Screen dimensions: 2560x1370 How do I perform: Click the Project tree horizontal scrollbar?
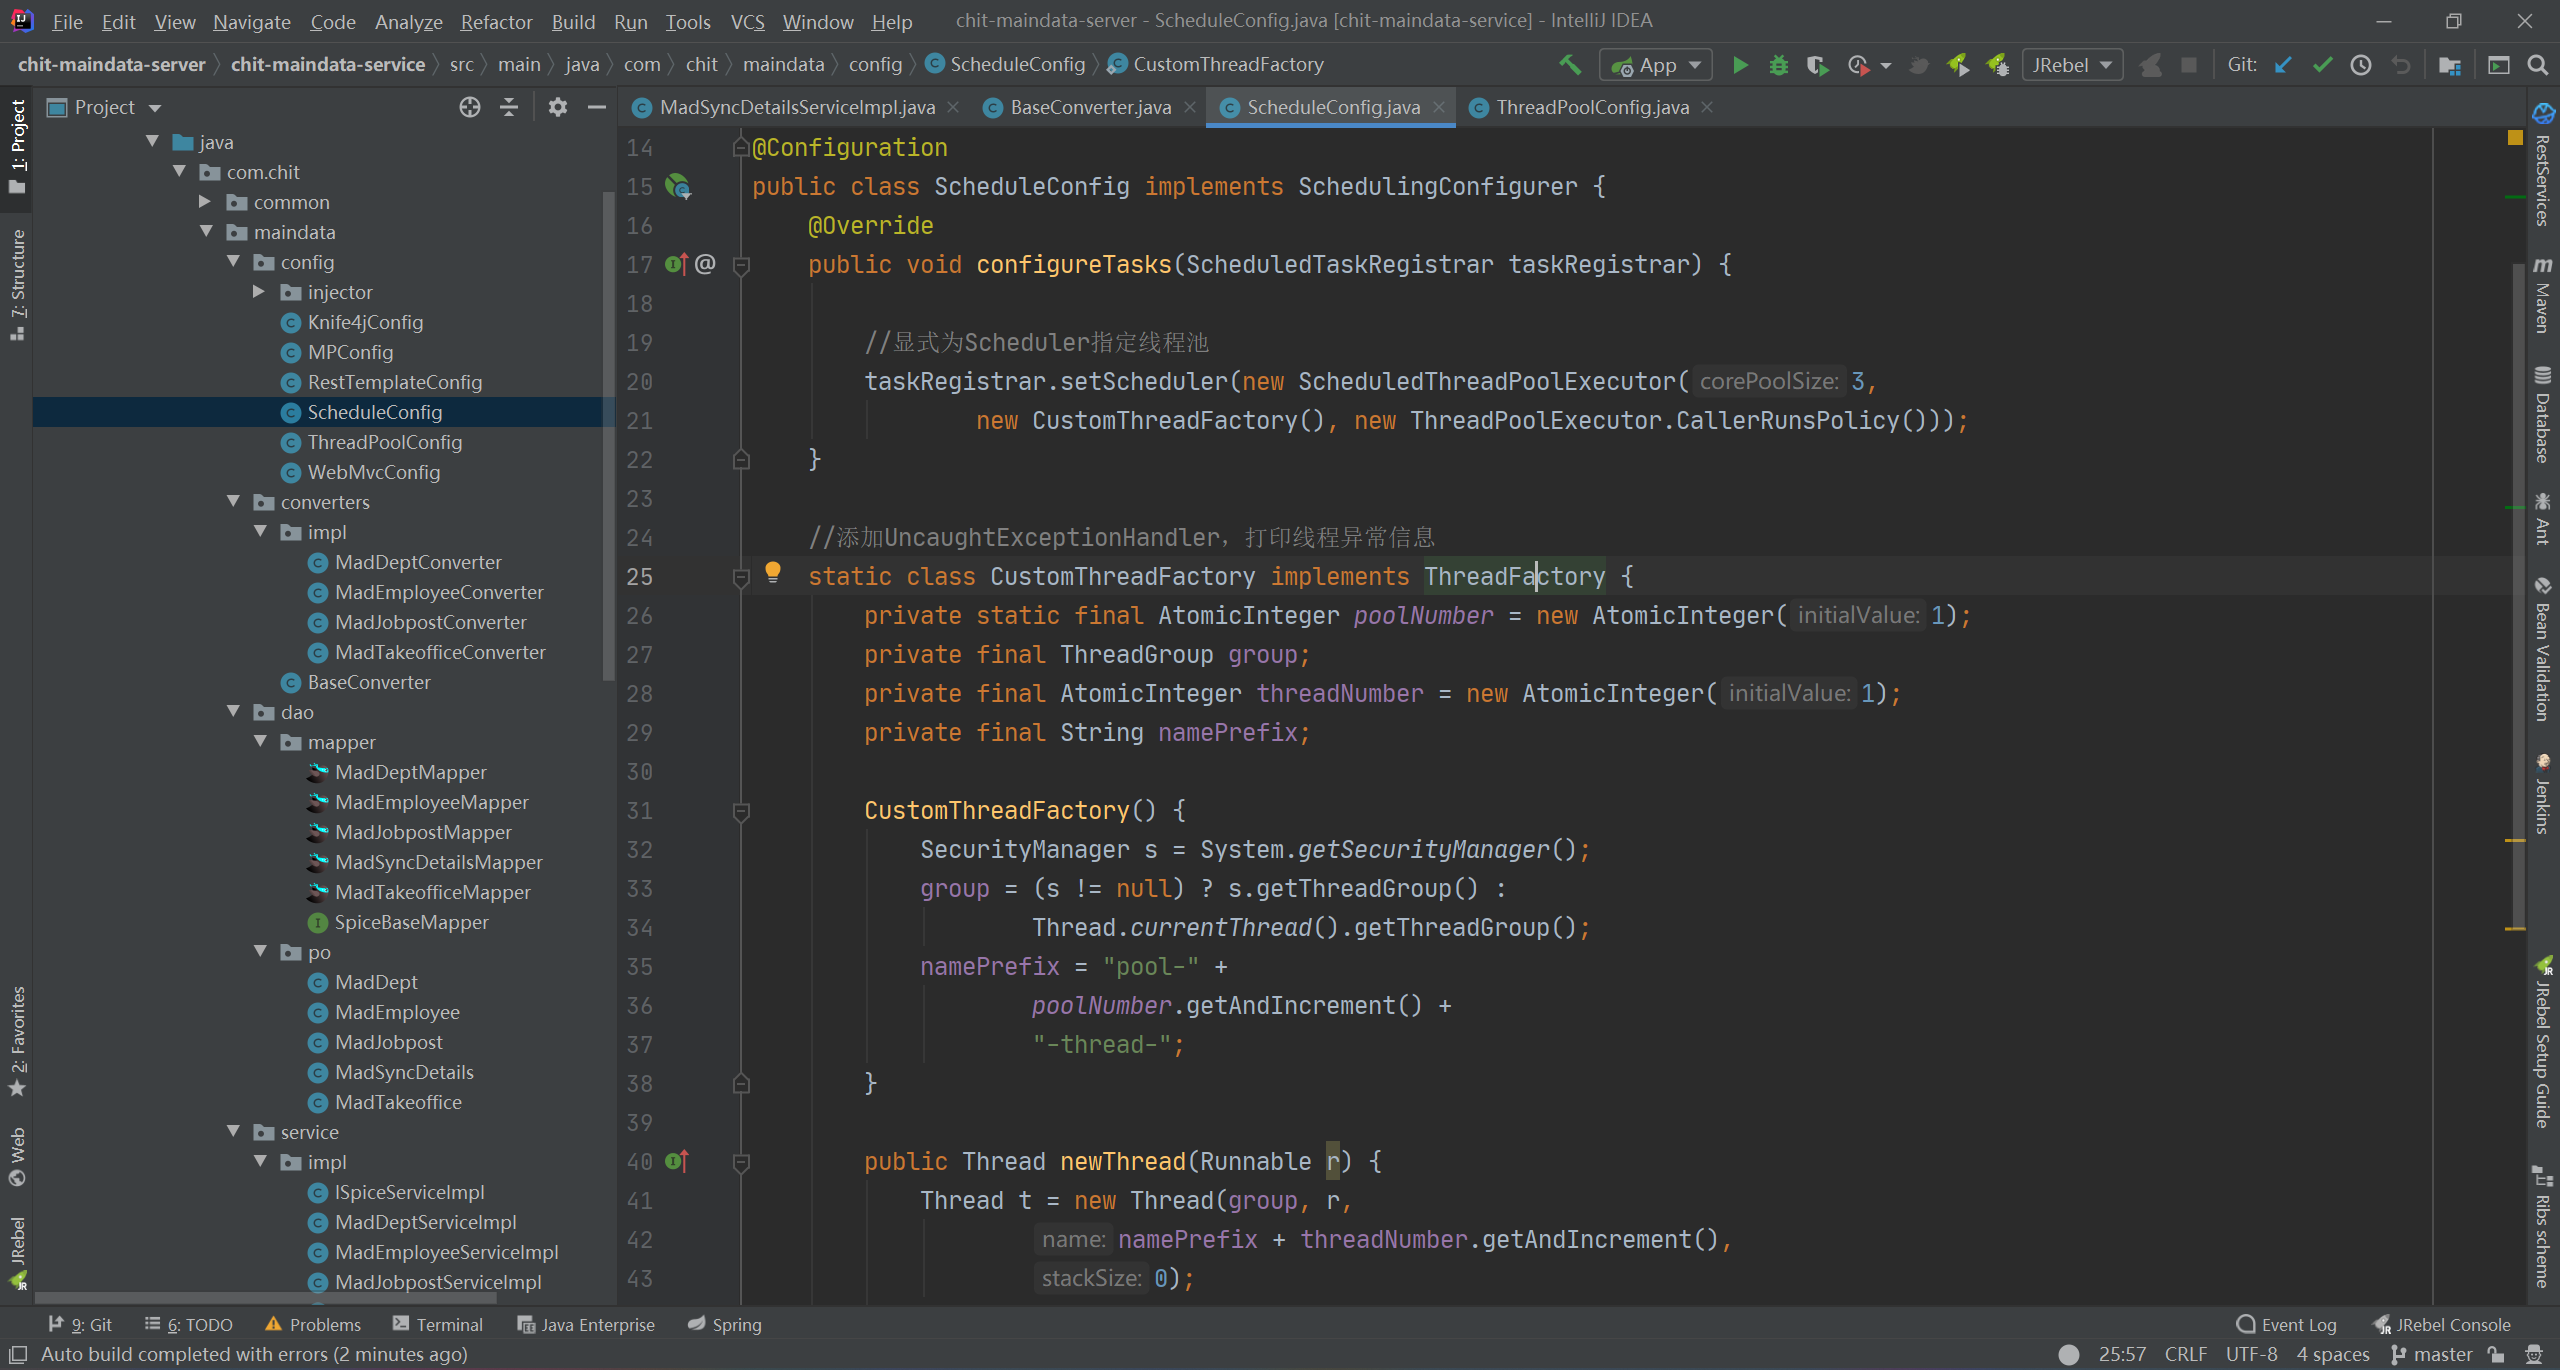pyautogui.click(x=265, y=1298)
